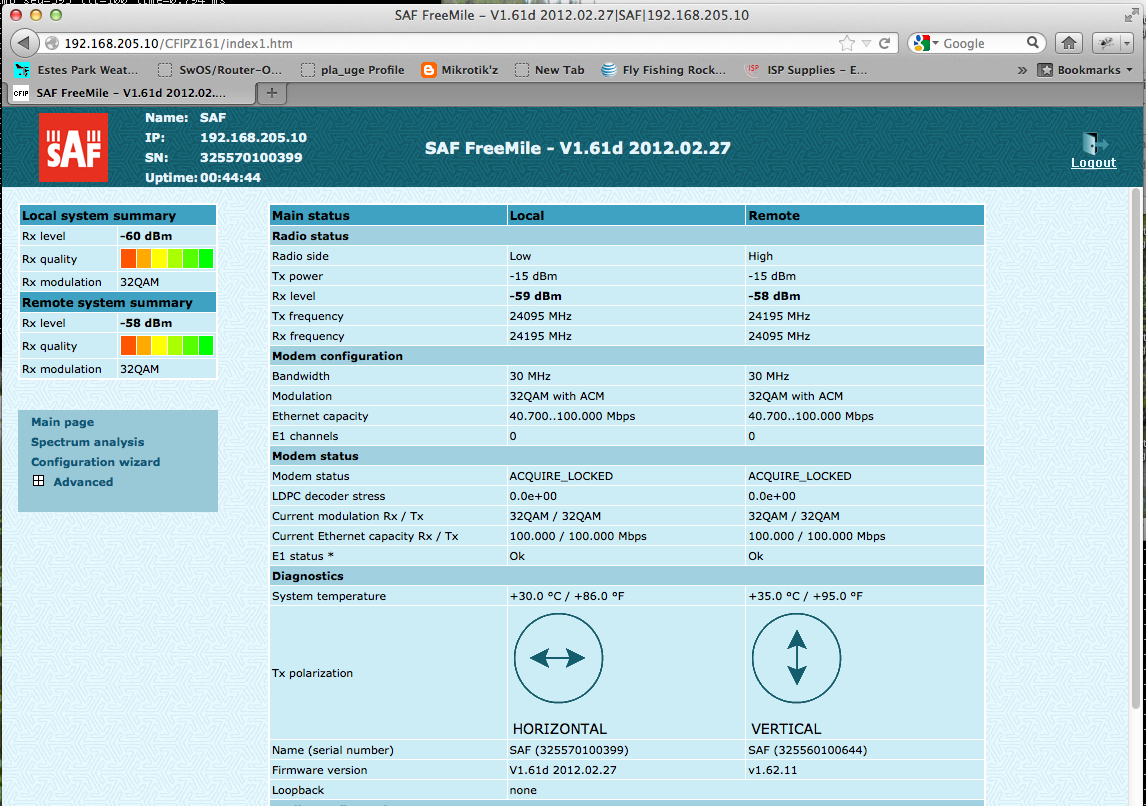The image size is (1146, 806).
Task: Click the remote Tx frequency 24195 MHz
Action: pyautogui.click(x=779, y=316)
